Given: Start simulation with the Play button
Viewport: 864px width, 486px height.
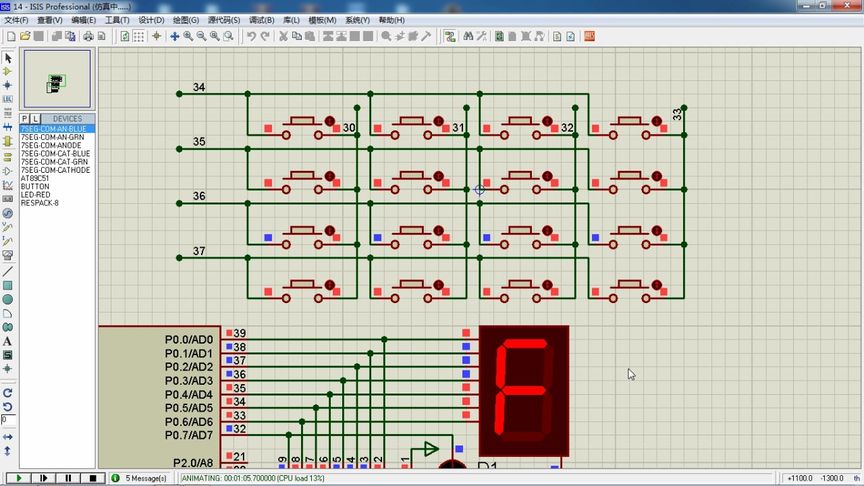Looking at the screenshot, I should (x=18, y=478).
